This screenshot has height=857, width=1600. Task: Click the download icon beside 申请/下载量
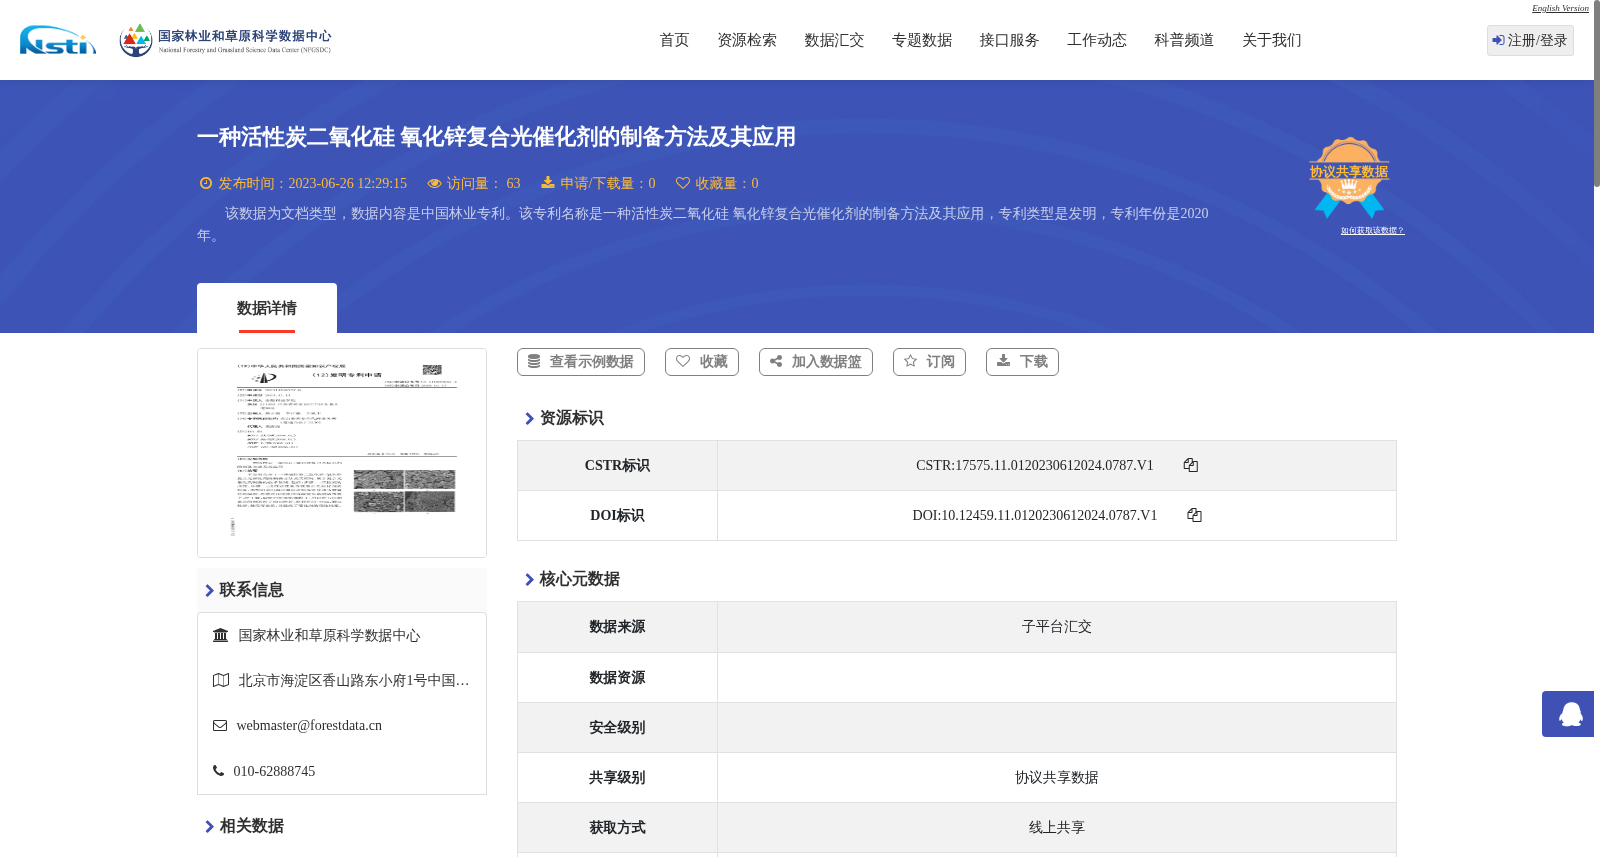(x=548, y=182)
